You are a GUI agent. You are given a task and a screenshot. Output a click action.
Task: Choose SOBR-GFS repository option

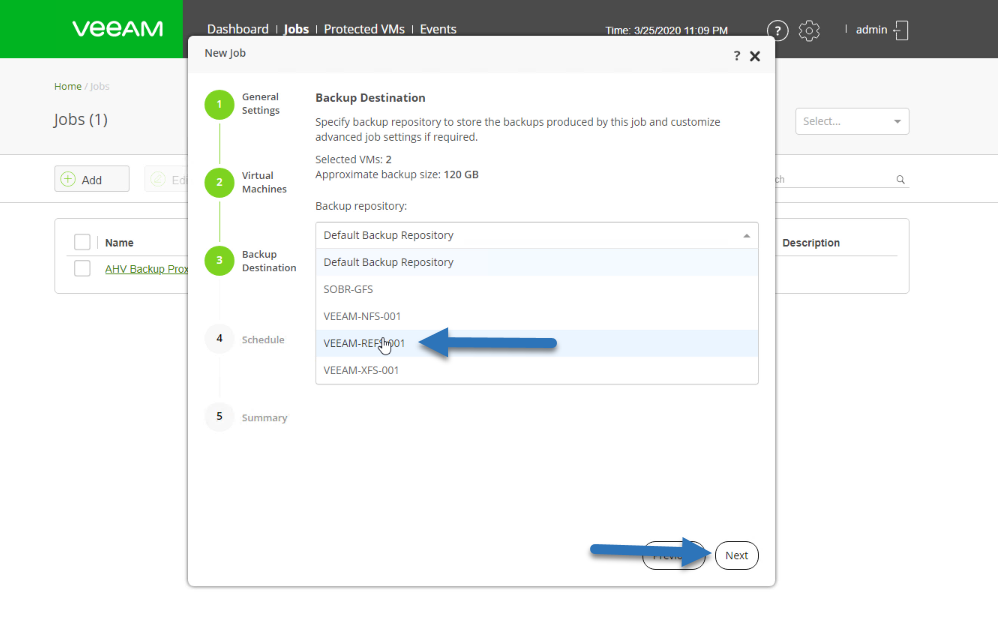coord(537,289)
